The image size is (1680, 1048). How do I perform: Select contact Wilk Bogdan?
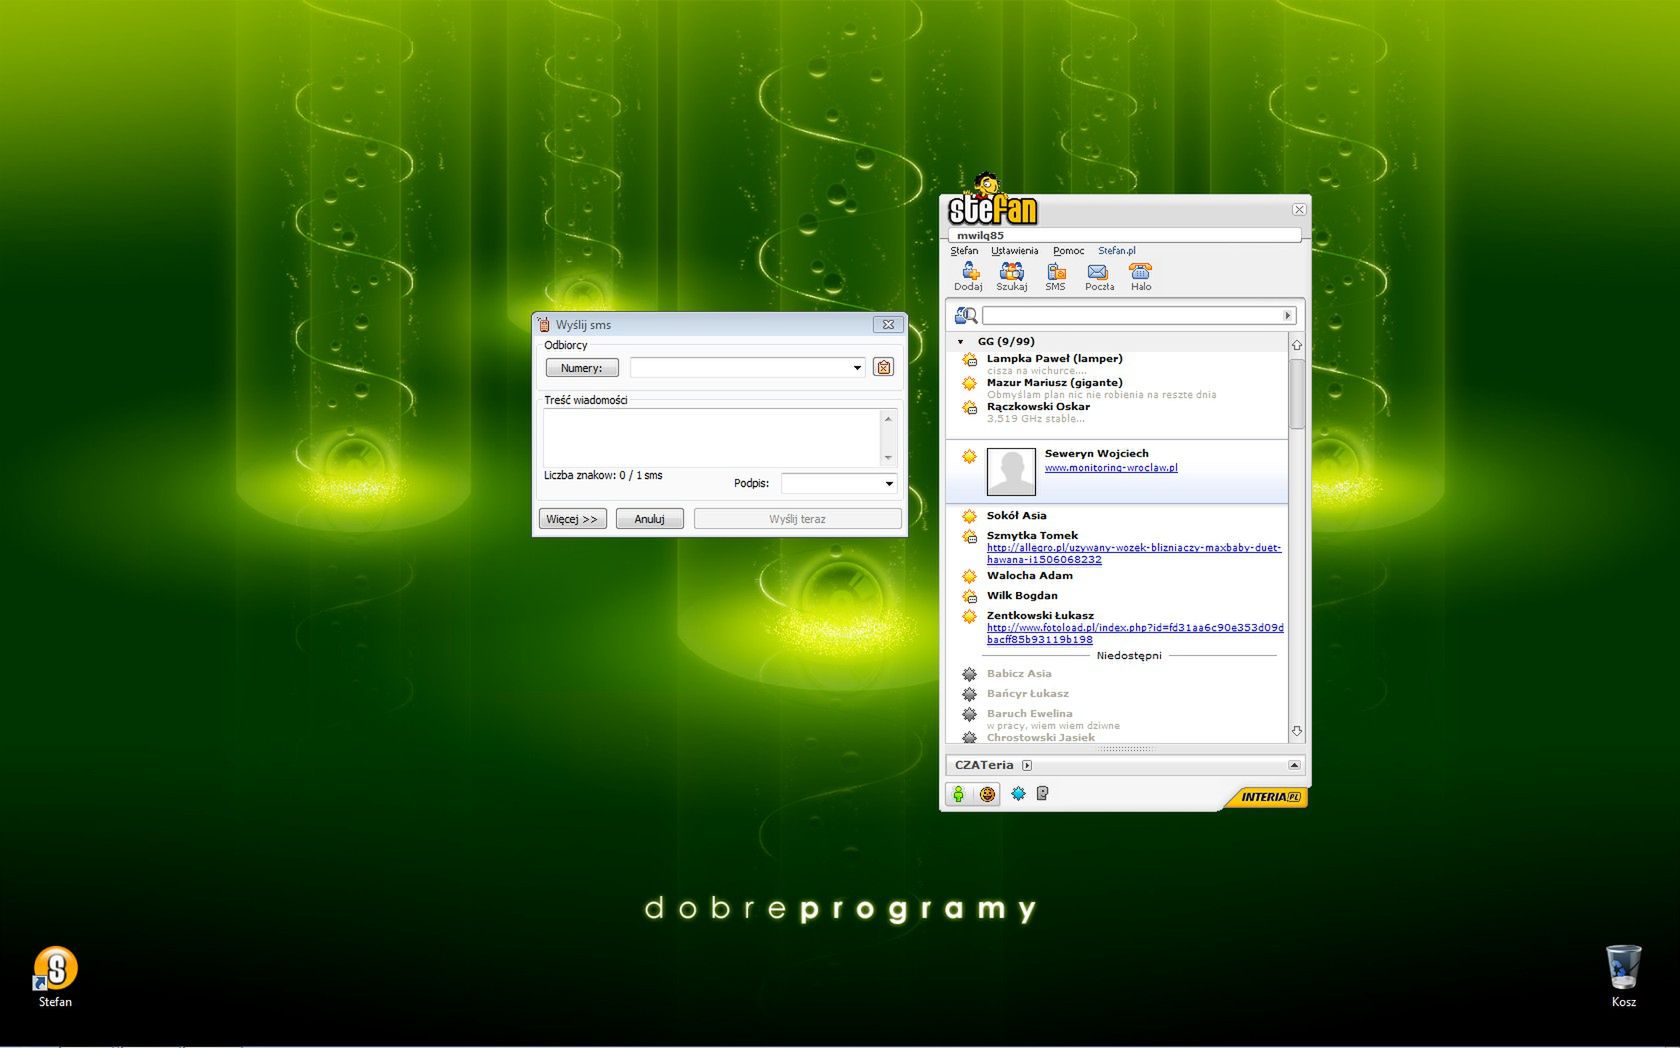coord(1022,596)
